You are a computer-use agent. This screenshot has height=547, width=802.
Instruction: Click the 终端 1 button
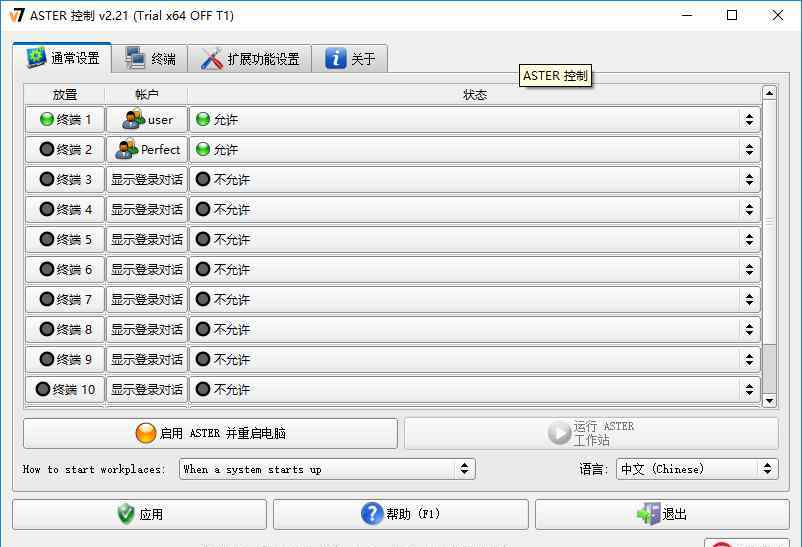click(65, 120)
